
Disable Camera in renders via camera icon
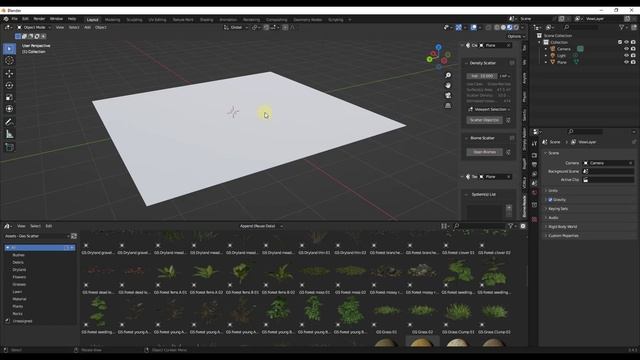(633, 49)
